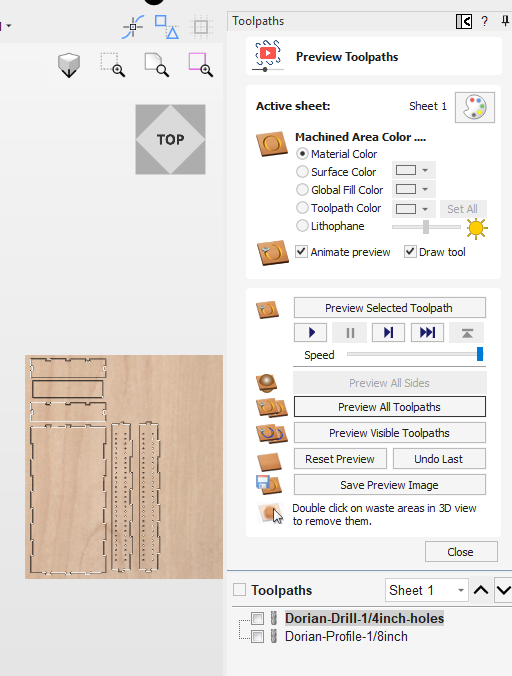
Task: Click the floppy disk save preview icon
Action: coord(268,485)
